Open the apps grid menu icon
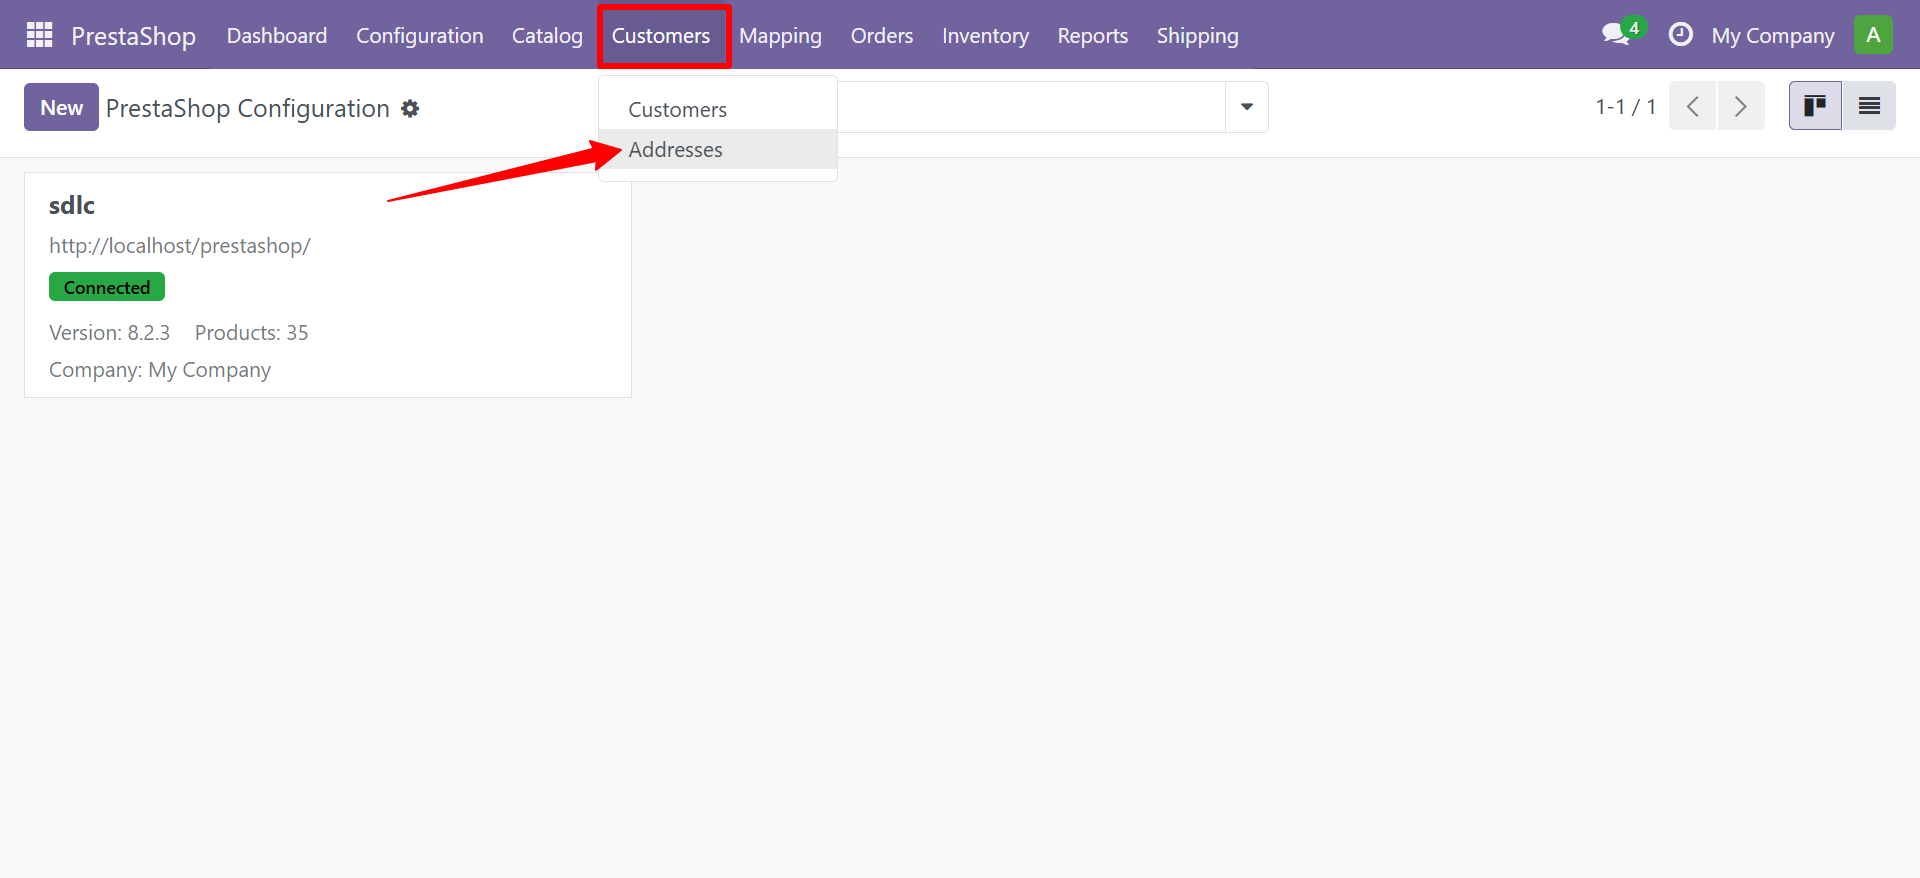1920x878 pixels. (x=39, y=35)
